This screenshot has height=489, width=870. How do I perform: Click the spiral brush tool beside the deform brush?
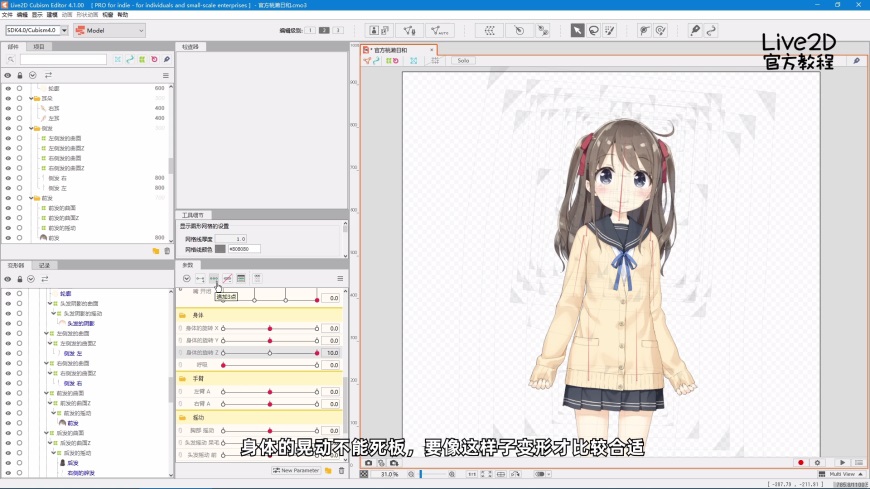[660, 31]
